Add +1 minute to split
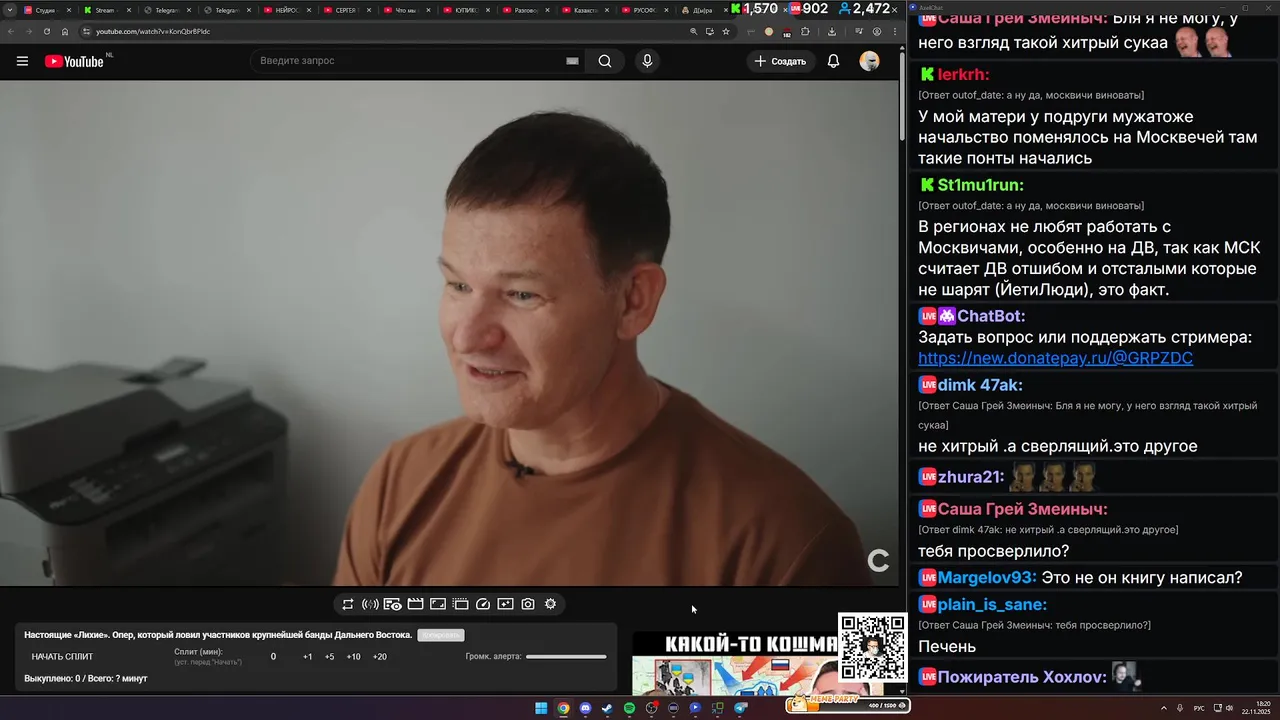Screen dimensions: 1280x720 pyautogui.click(x=307, y=657)
